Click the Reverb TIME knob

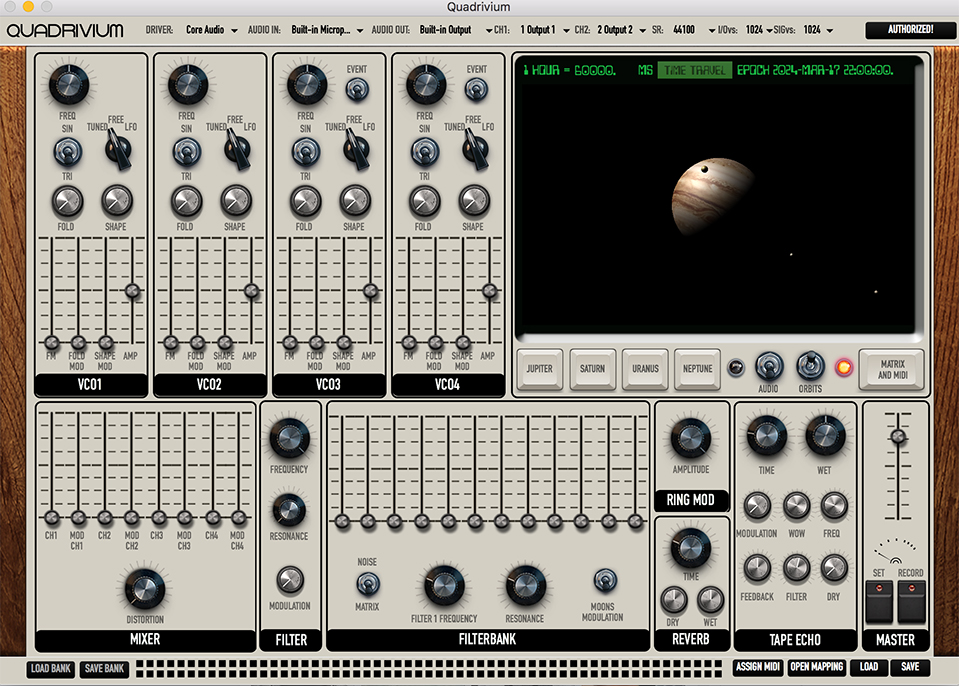point(691,548)
